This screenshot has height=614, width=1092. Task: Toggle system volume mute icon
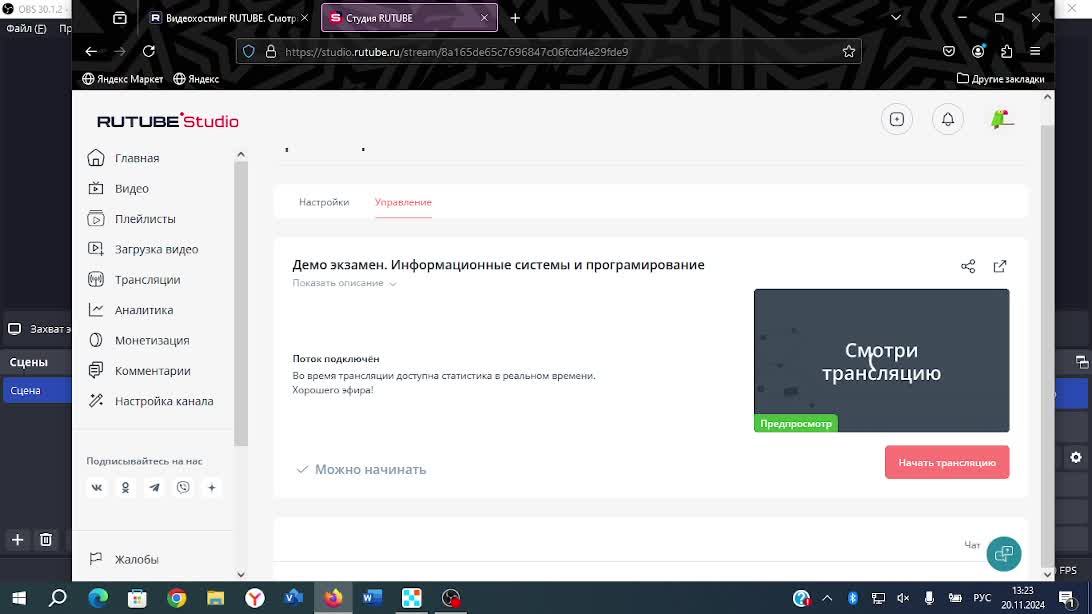tap(903, 598)
